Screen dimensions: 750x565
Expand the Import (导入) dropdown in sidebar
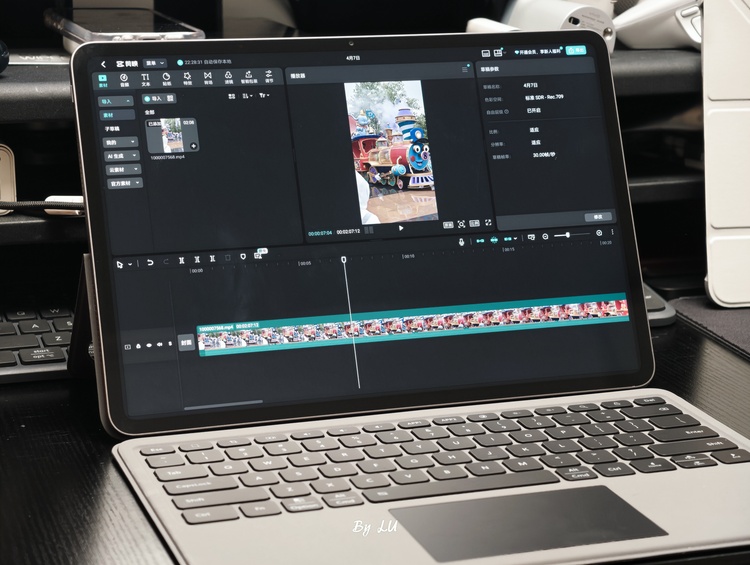point(116,101)
